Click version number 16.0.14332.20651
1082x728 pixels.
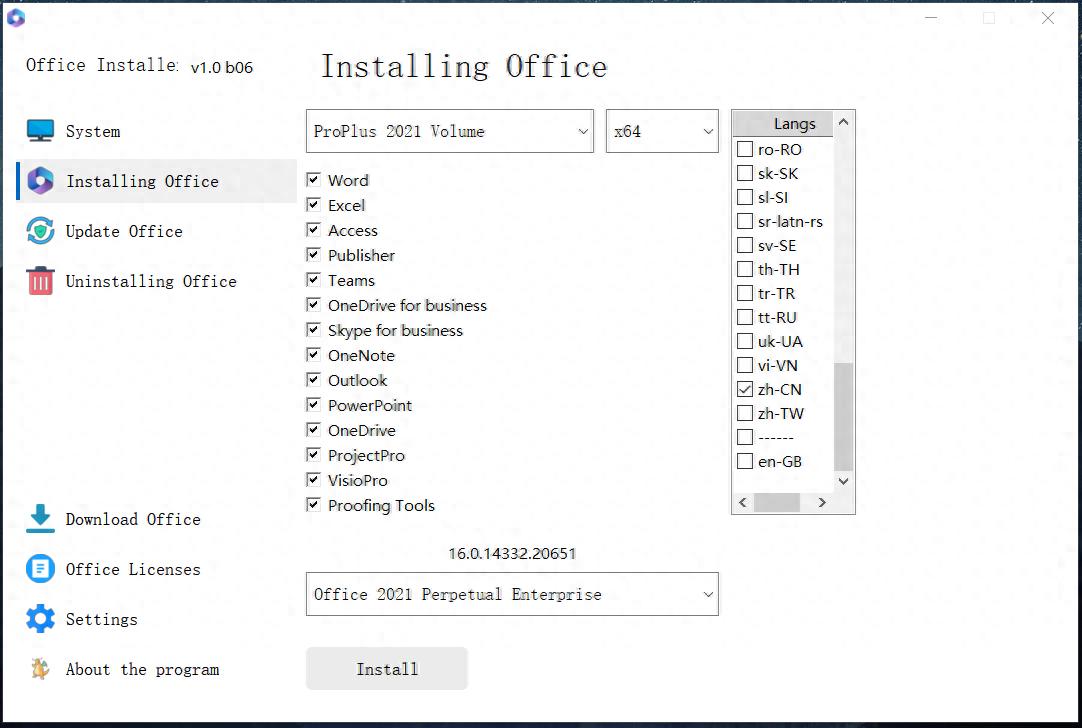click(512, 553)
